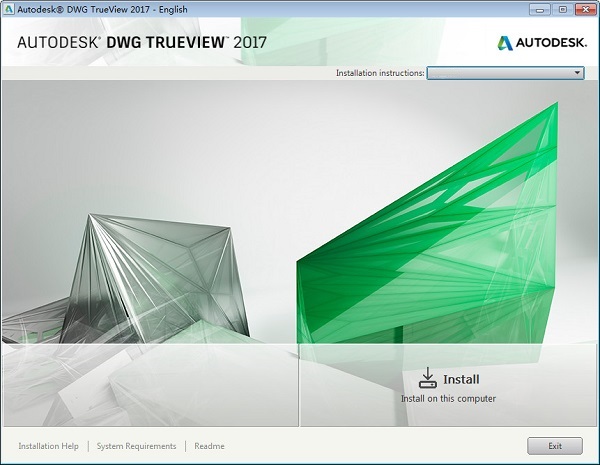Image resolution: width=600 pixels, height=465 pixels.
Task: Open the Readme link
Action: (209, 446)
